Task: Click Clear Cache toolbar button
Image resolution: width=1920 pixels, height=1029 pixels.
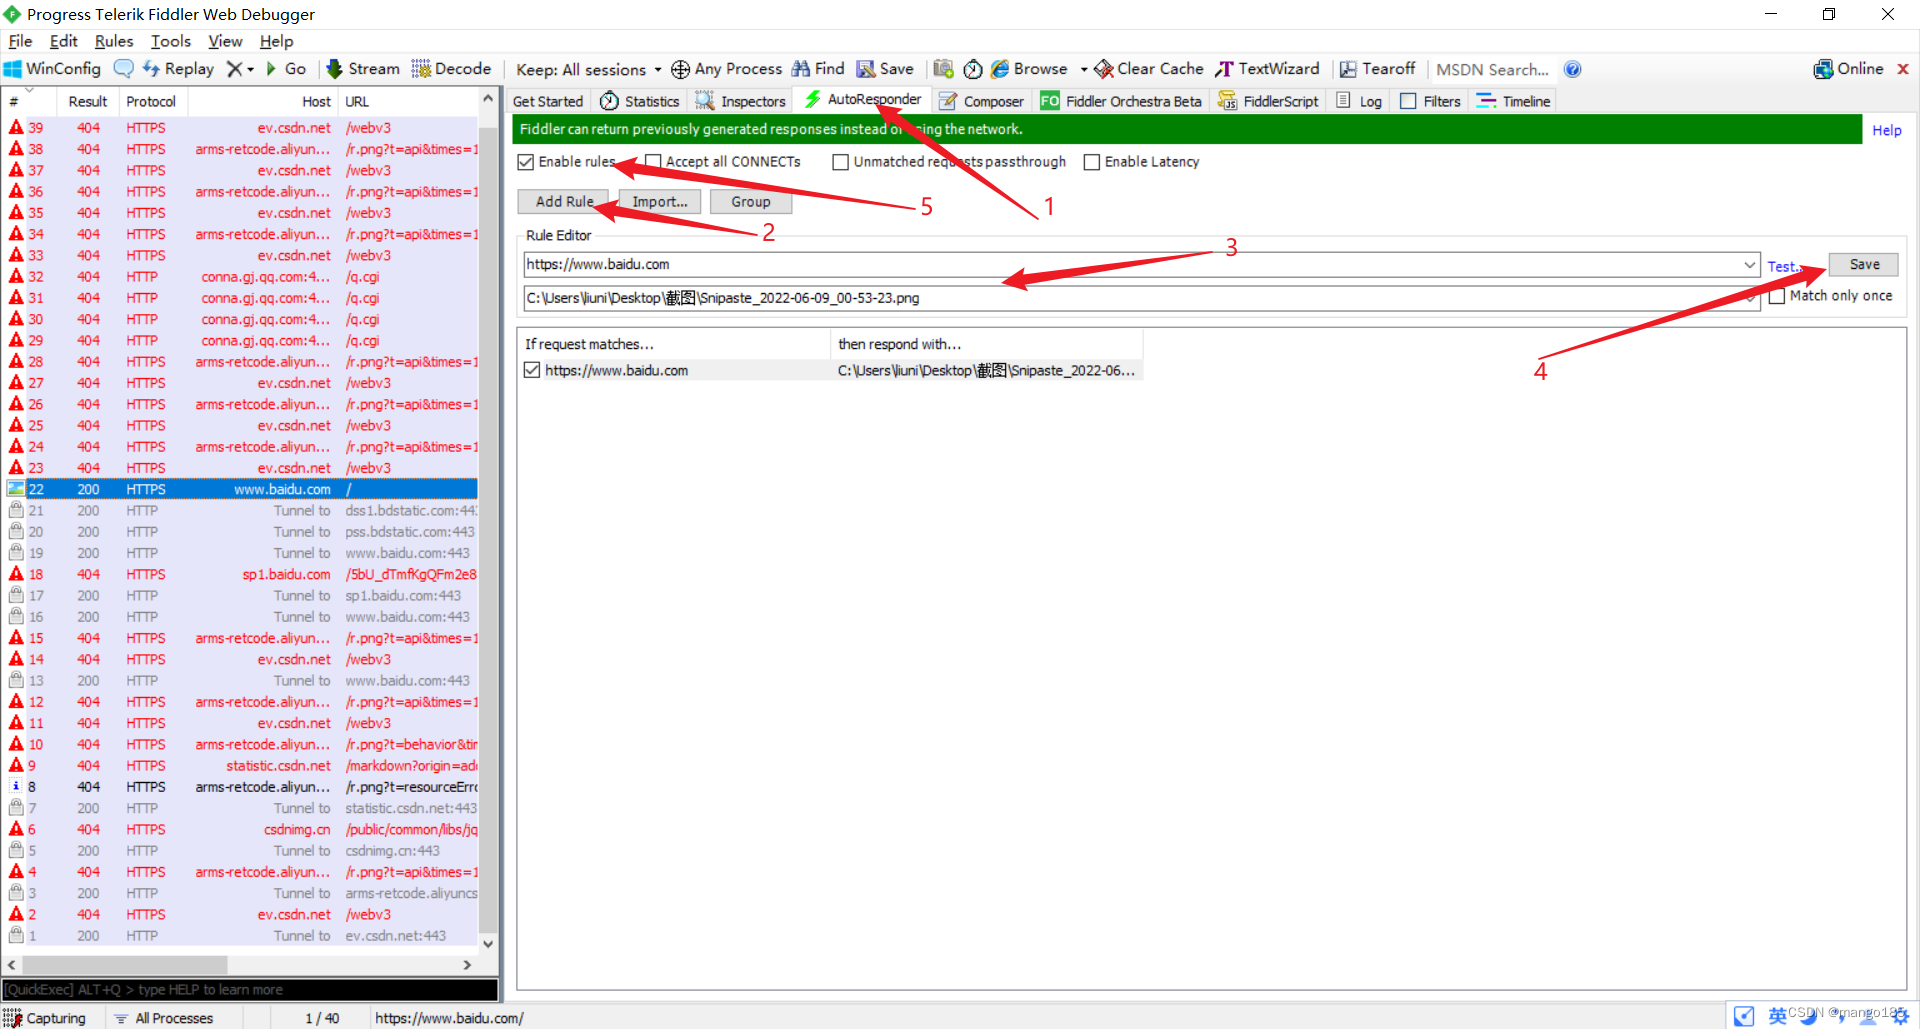Action: pyautogui.click(x=1149, y=69)
